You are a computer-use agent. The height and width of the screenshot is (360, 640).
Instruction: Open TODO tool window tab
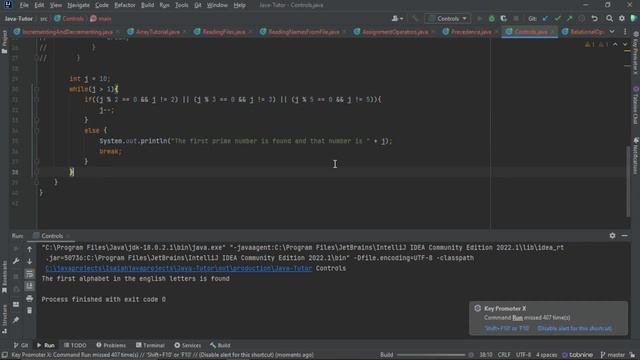(75, 345)
